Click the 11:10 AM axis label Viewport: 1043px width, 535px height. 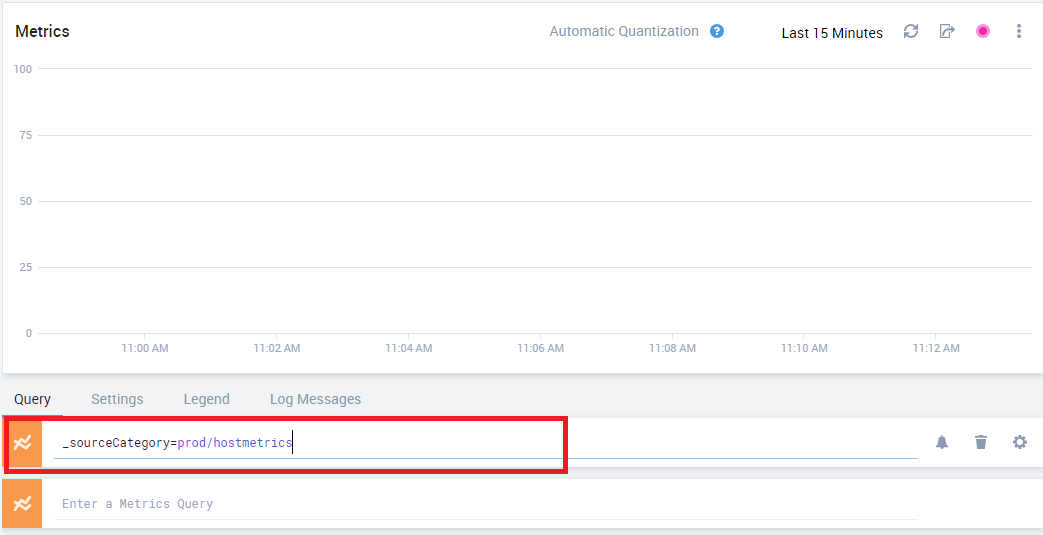[x=804, y=348]
